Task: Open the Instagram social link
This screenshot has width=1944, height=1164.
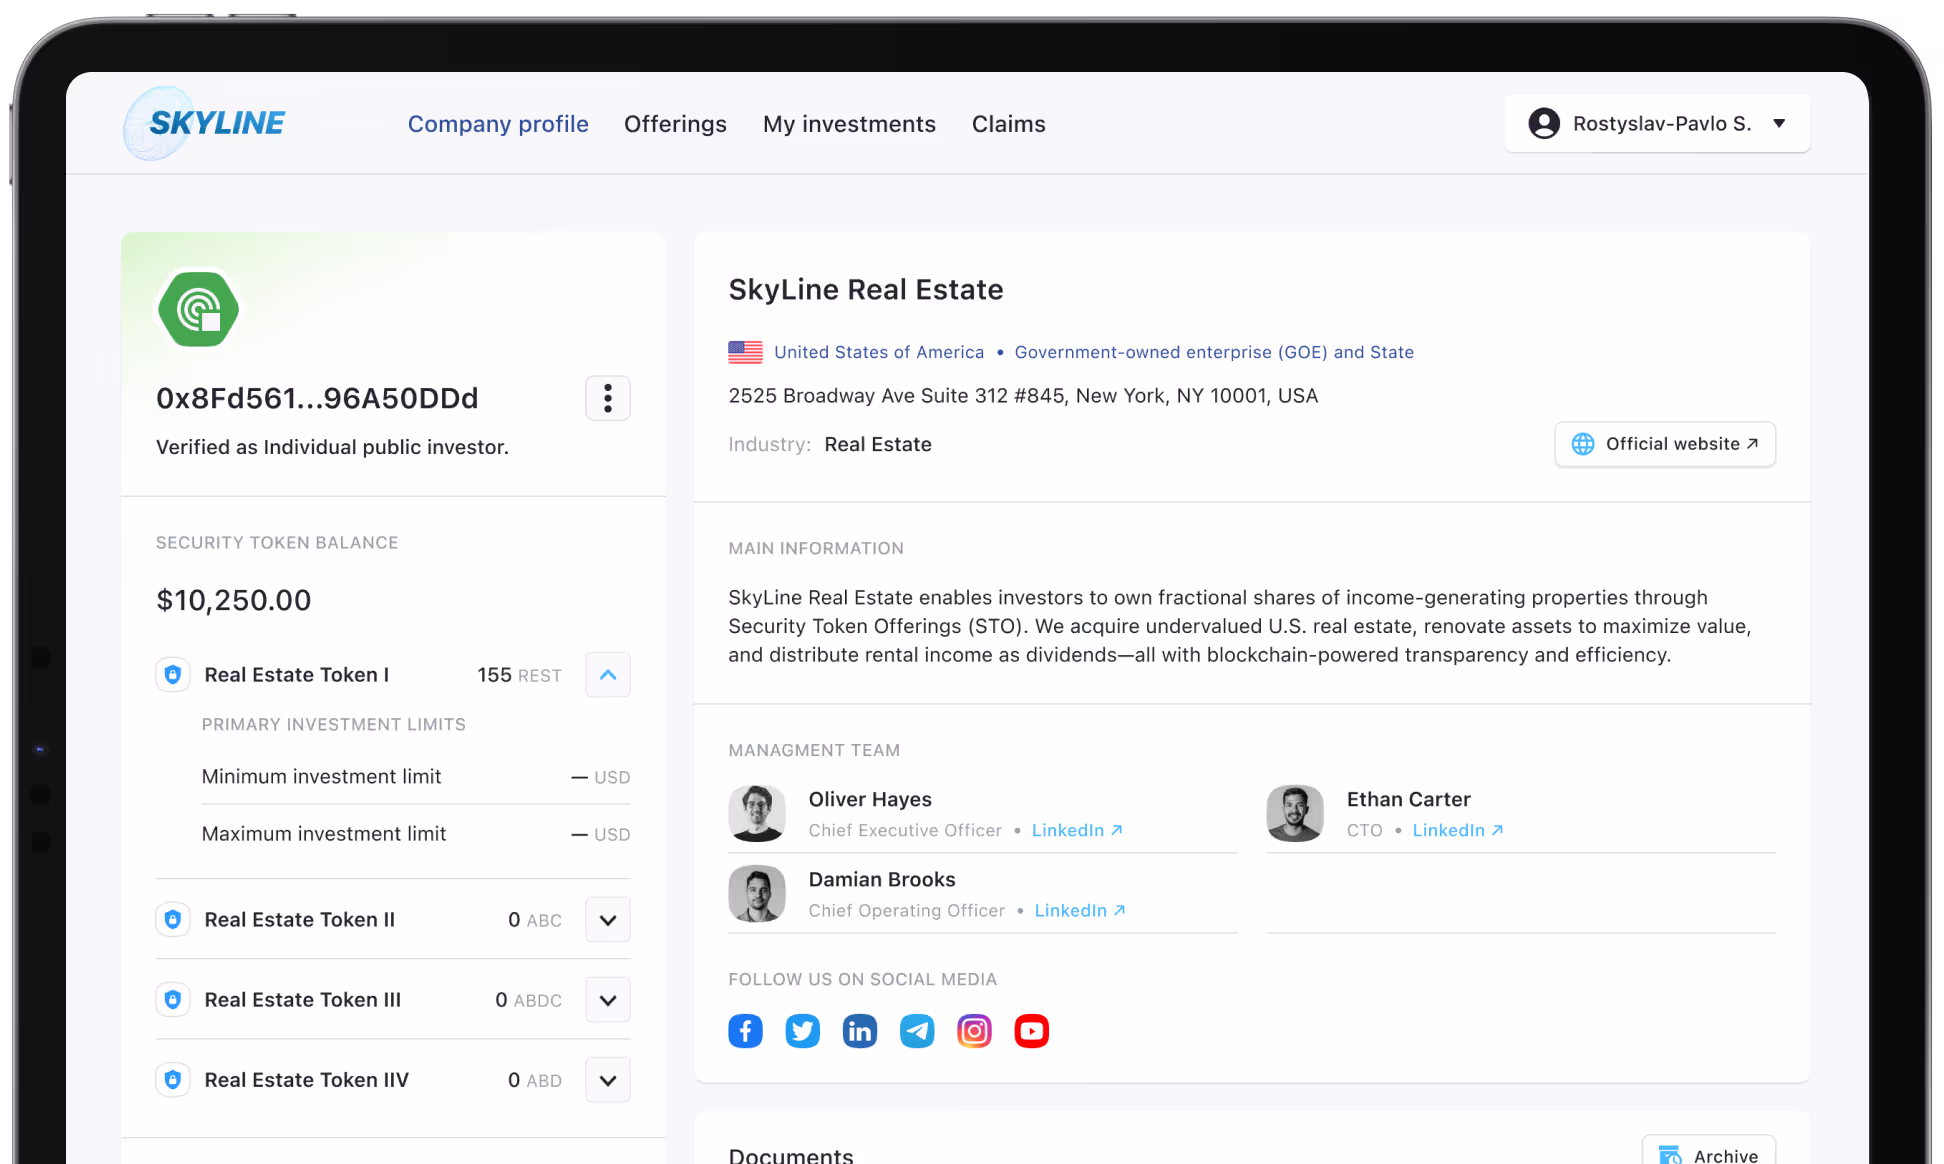Action: [x=974, y=1031]
